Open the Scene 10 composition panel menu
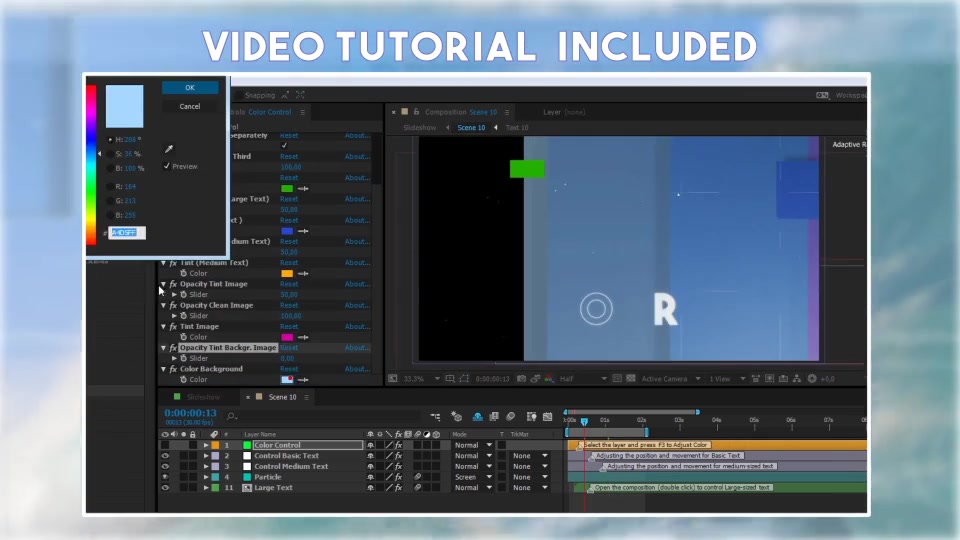 pos(507,112)
